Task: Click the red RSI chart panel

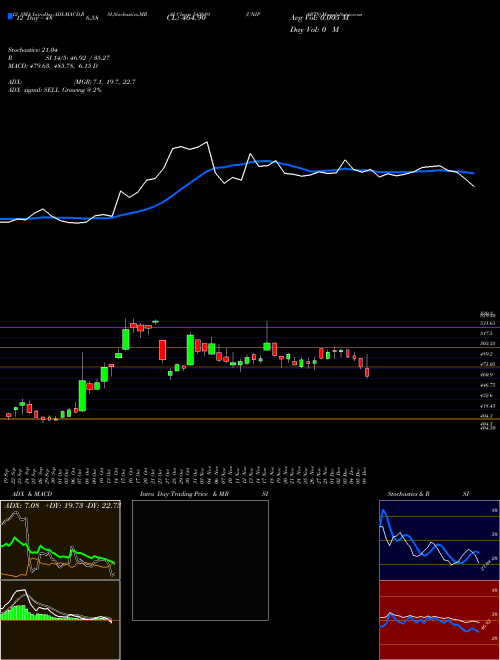Action: pyautogui.click(x=439, y=620)
